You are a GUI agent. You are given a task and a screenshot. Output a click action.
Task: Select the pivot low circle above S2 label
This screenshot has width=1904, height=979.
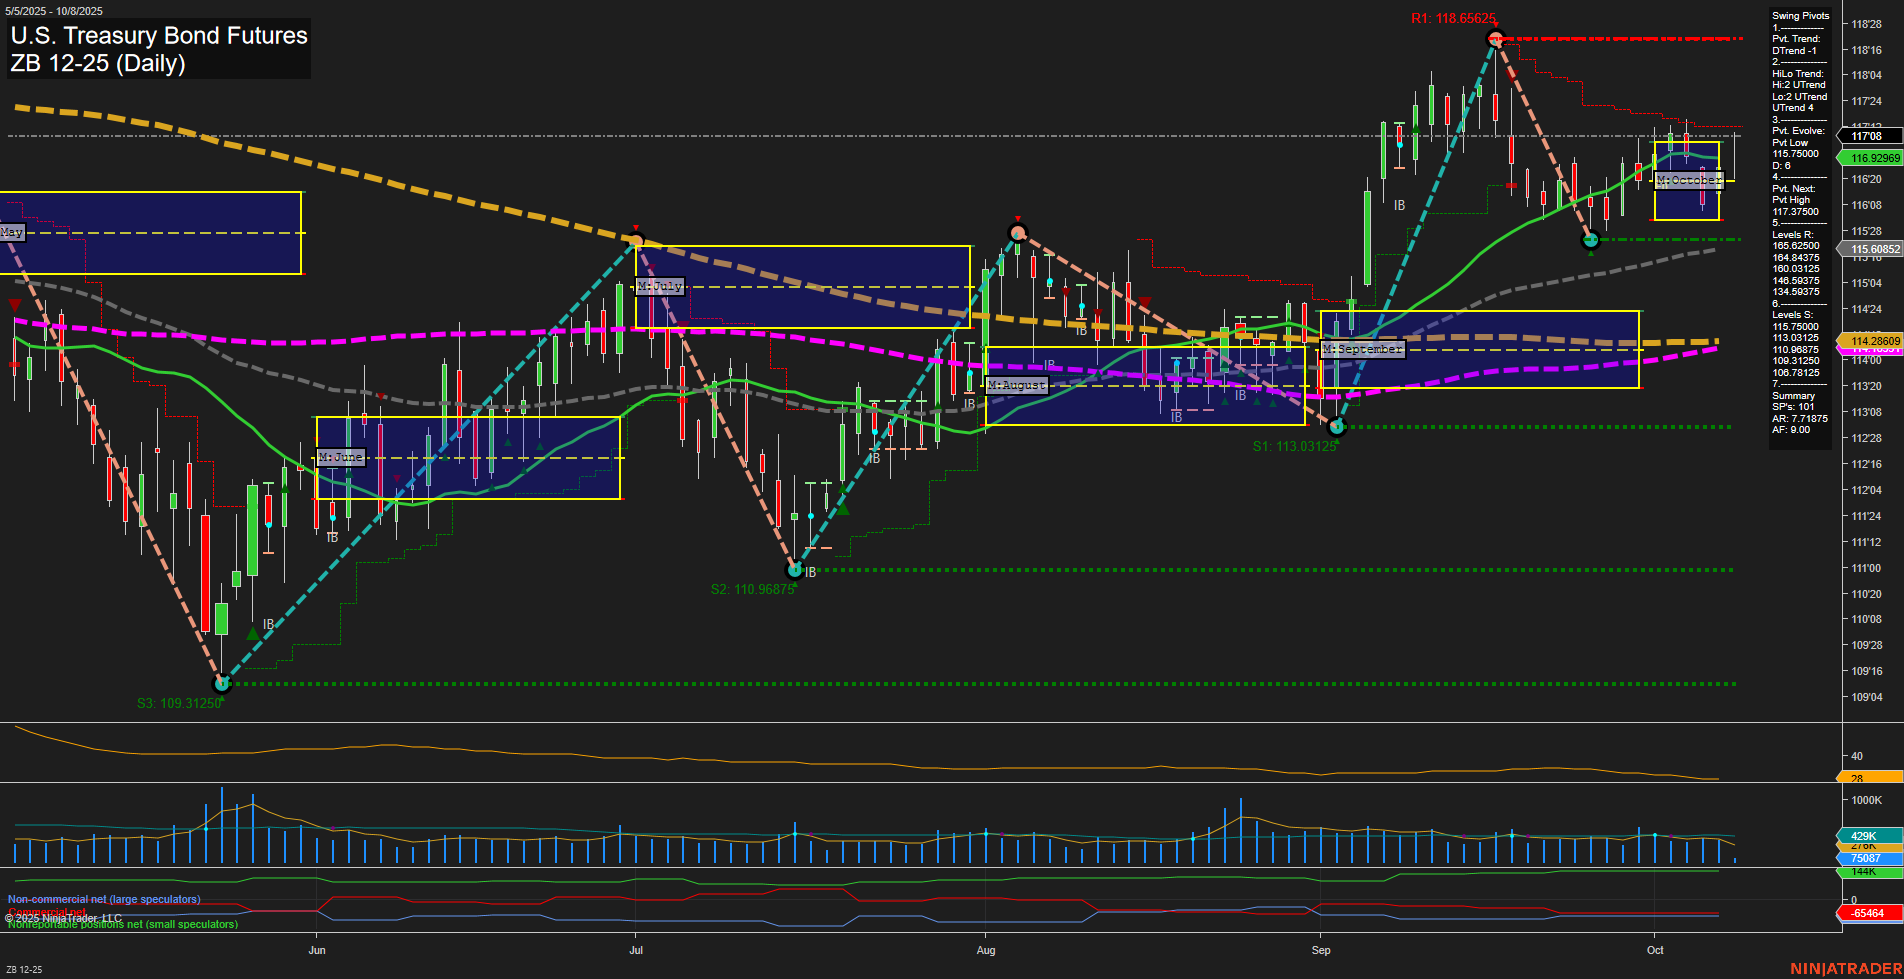(795, 570)
